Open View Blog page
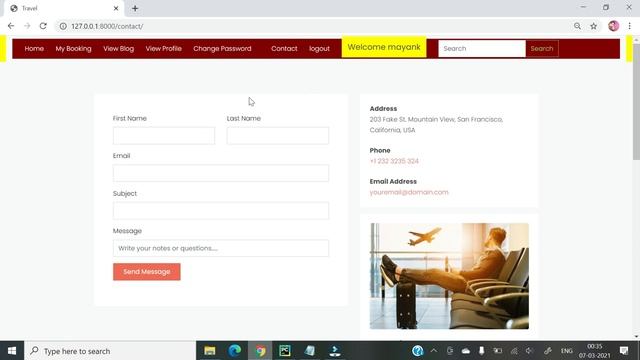 tap(118, 49)
